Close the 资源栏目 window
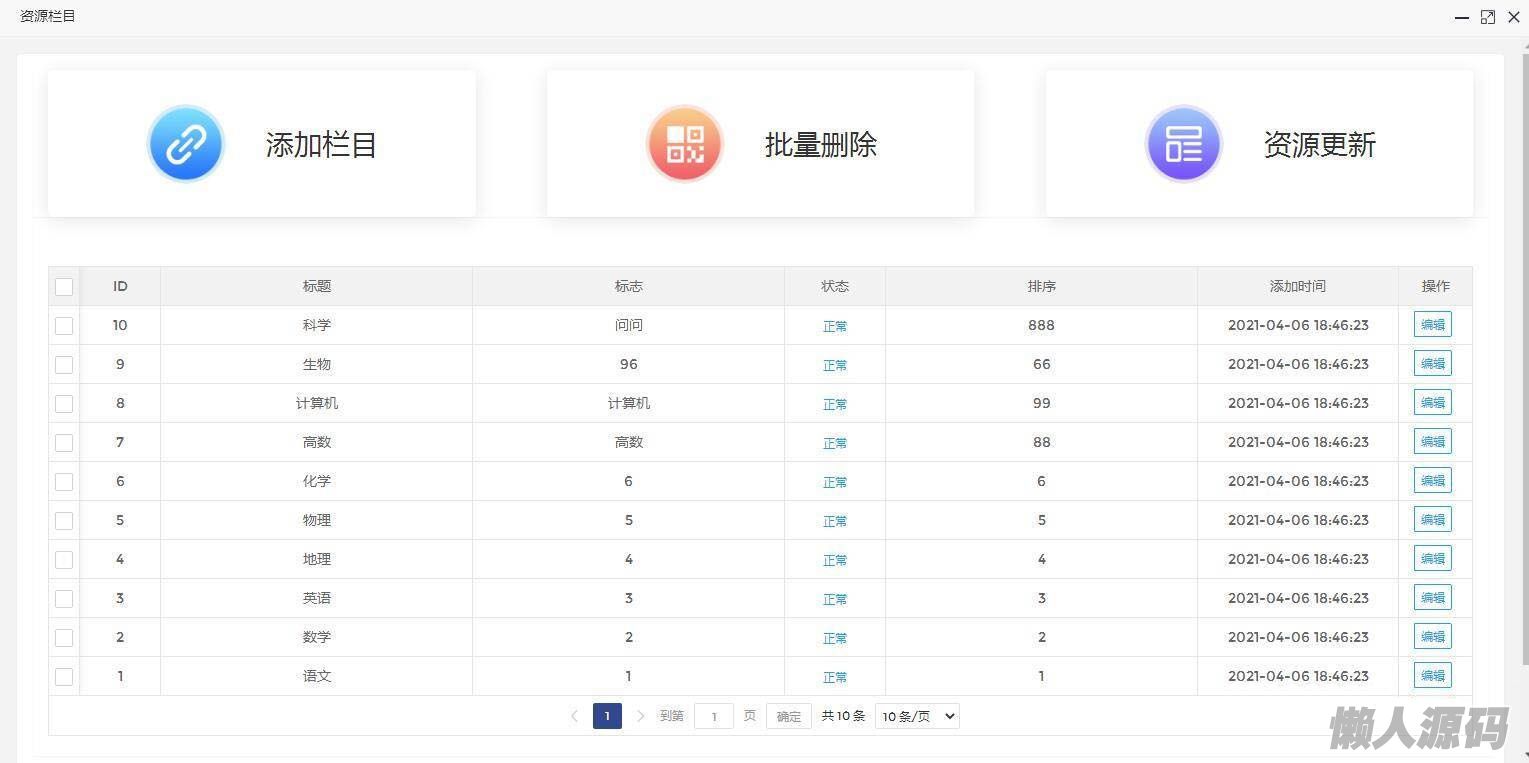 point(1514,17)
